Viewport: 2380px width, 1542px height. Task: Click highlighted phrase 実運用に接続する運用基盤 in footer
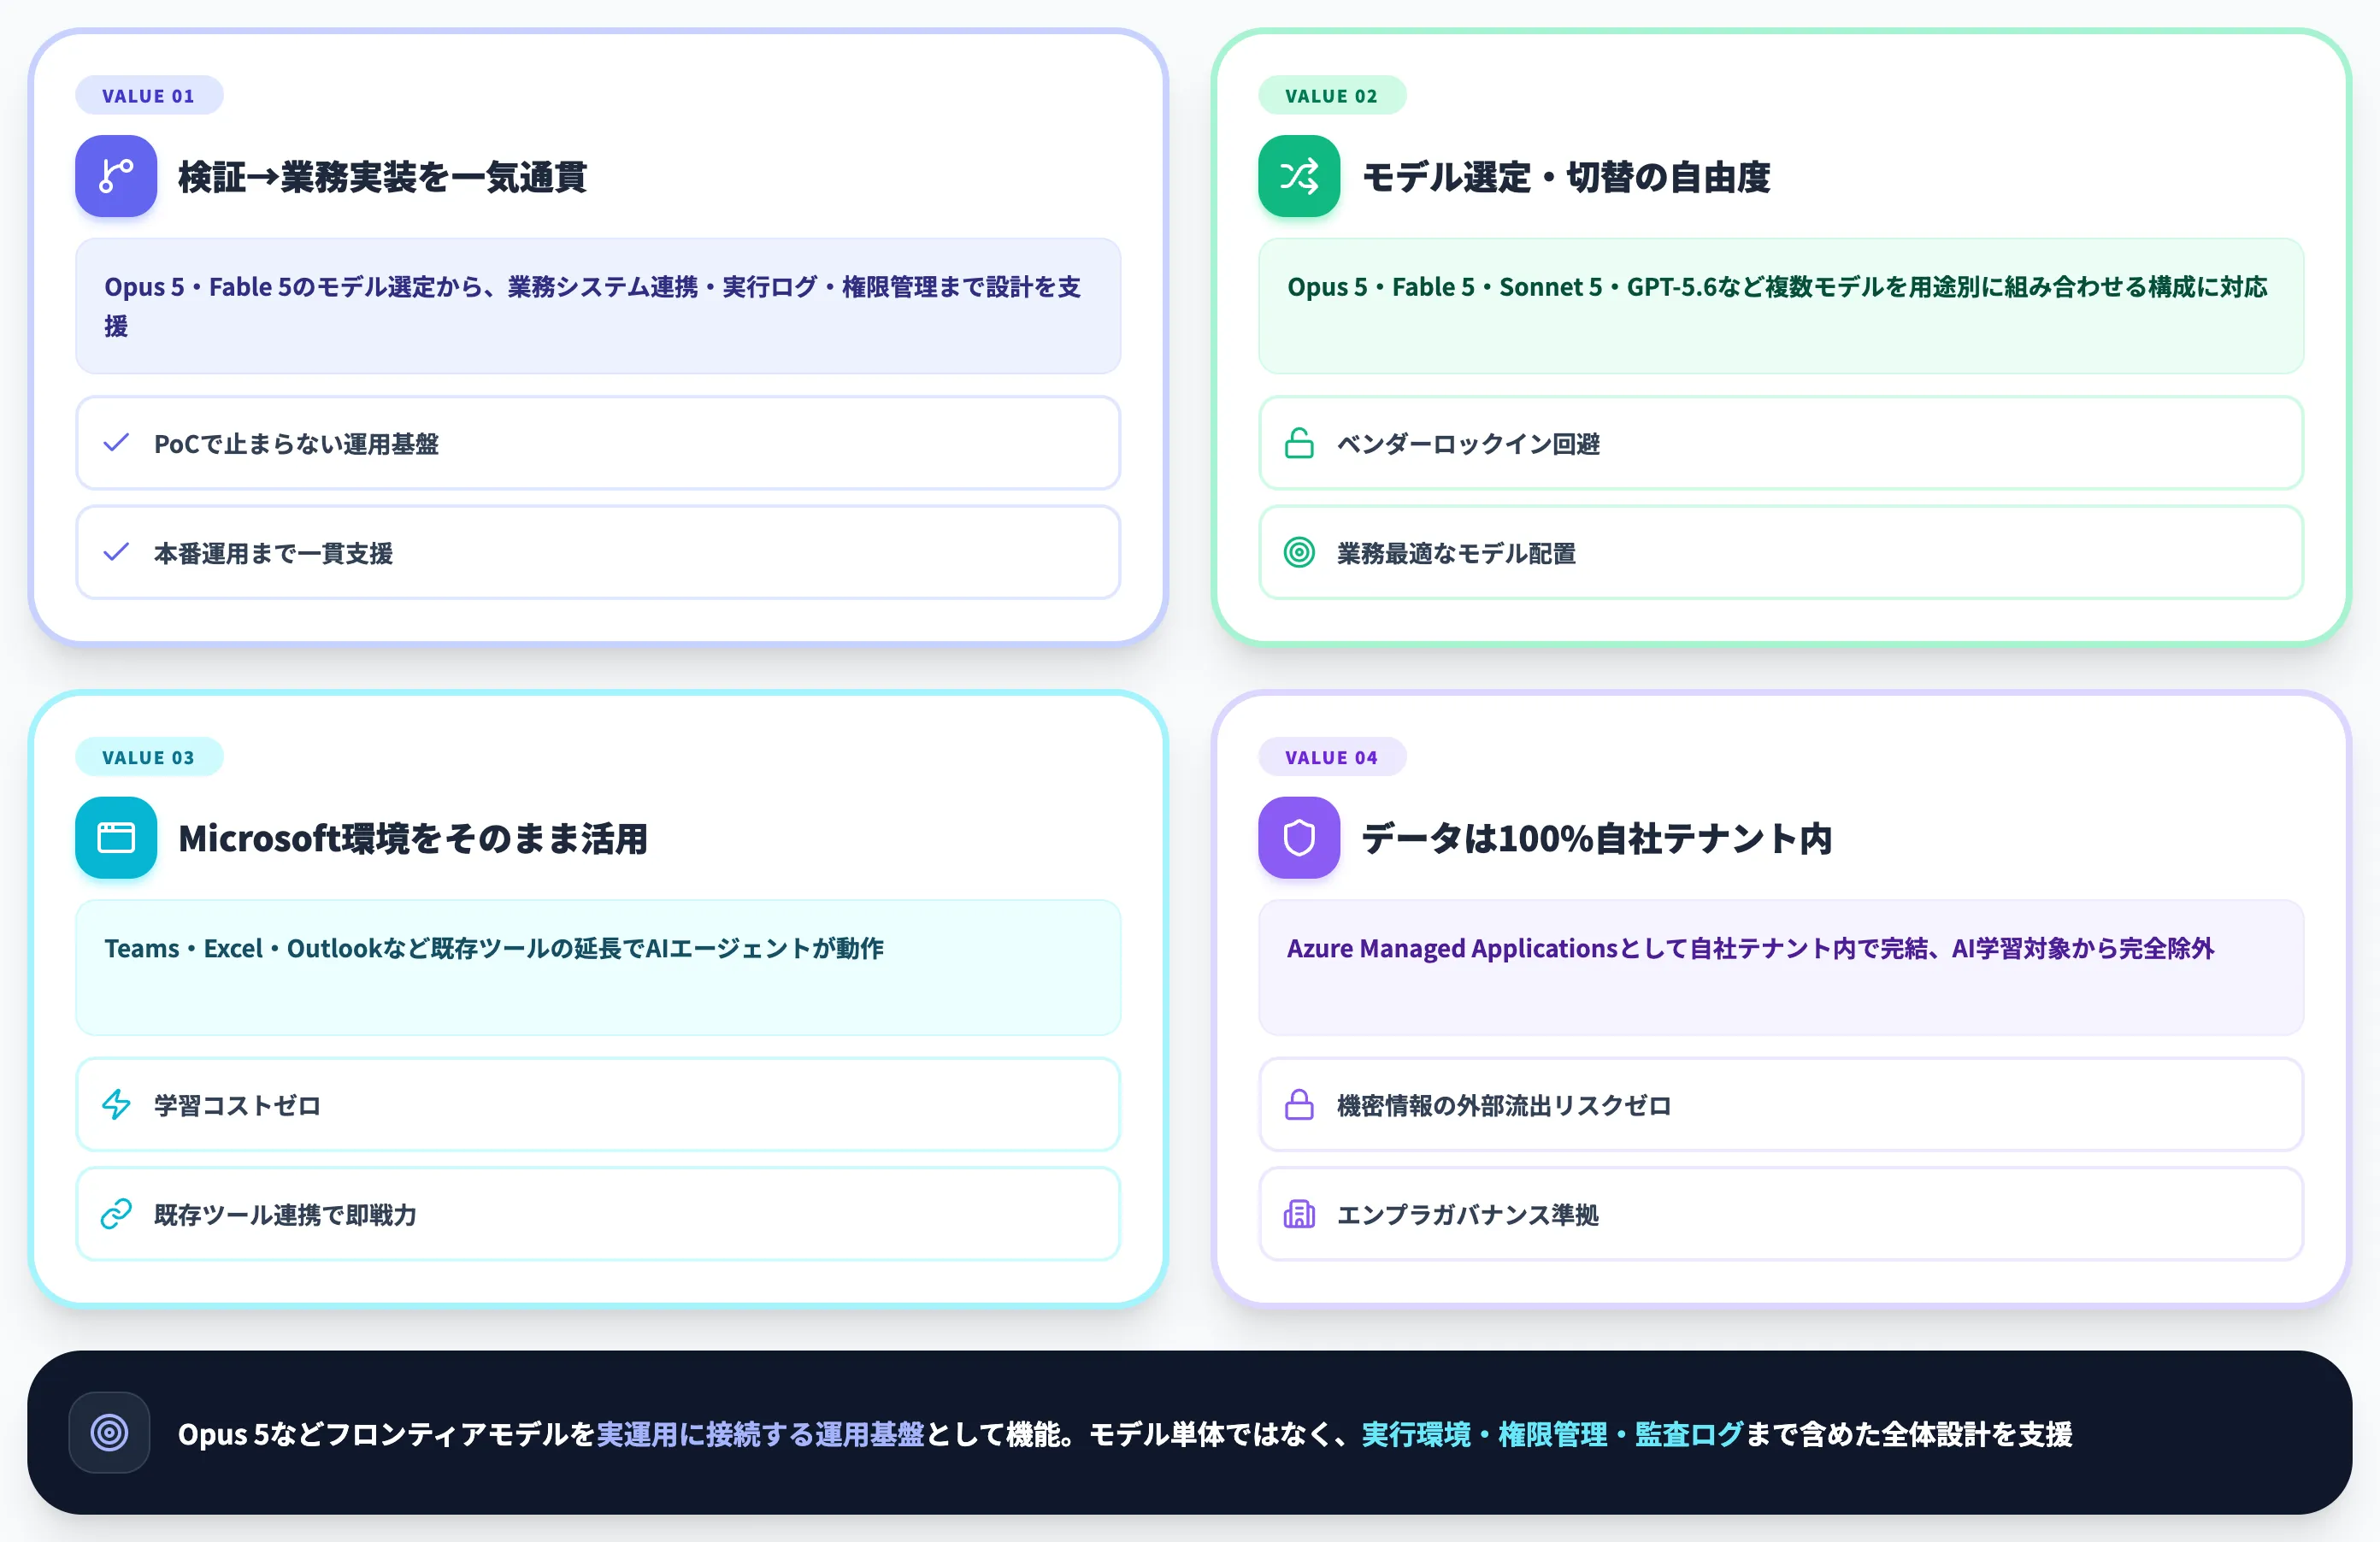coord(760,1434)
